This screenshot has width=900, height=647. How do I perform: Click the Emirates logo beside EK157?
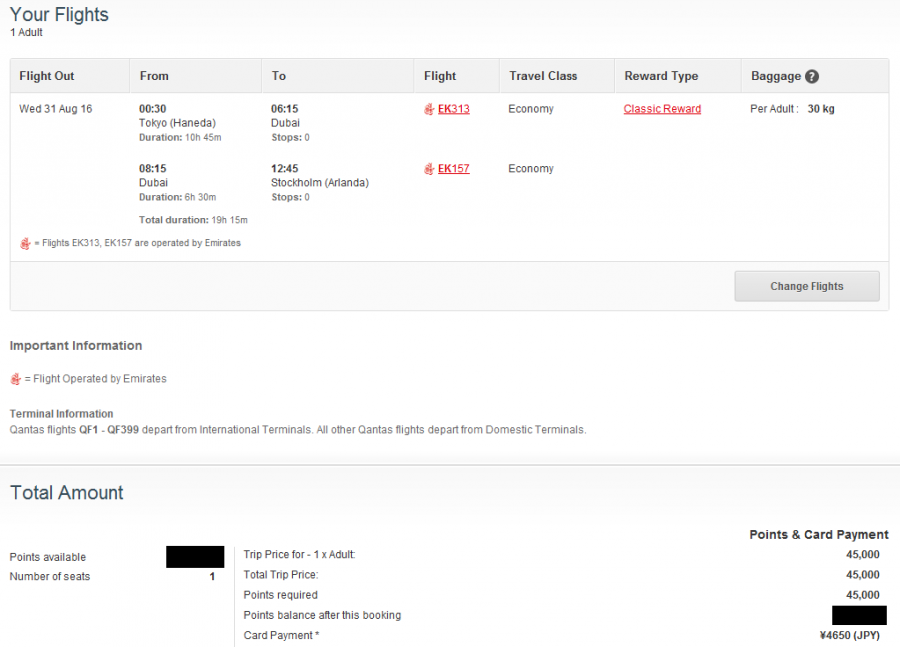(429, 169)
